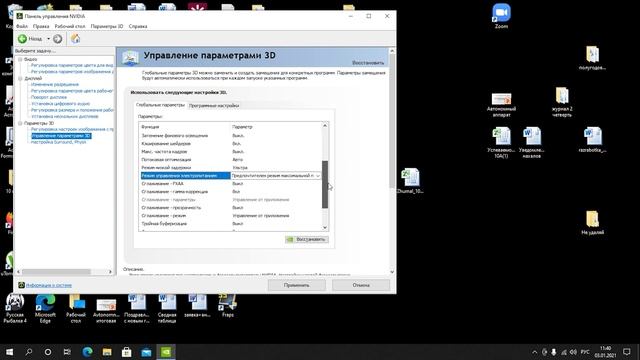Select Поворот дисплея in task tree
Screen dimensions: 640x360
[x=49, y=97]
